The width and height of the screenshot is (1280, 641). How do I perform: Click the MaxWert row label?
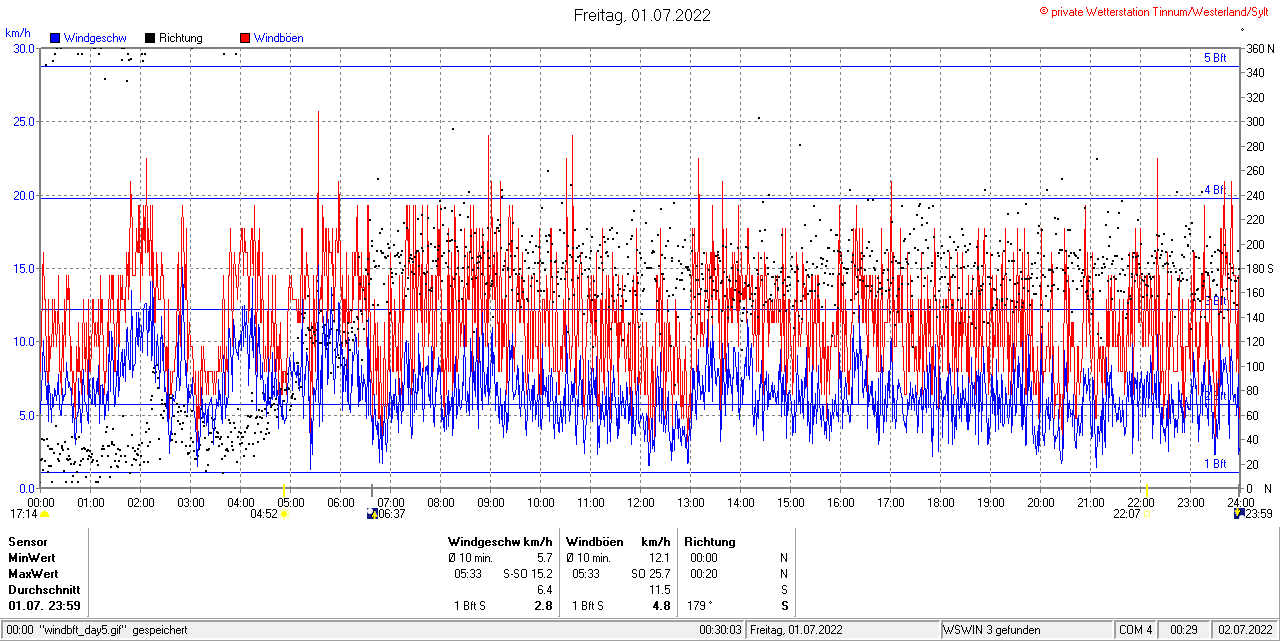coord(33,574)
